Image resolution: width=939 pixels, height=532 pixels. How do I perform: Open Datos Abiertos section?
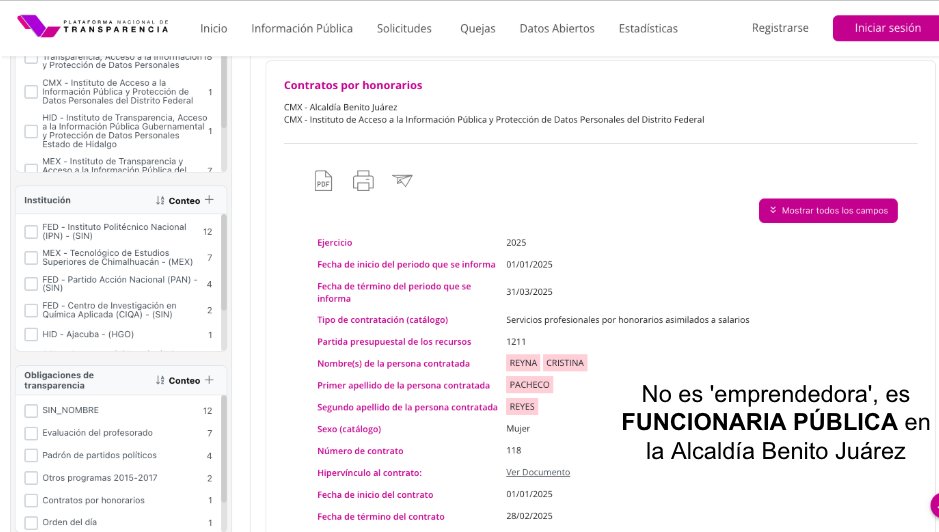557,28
